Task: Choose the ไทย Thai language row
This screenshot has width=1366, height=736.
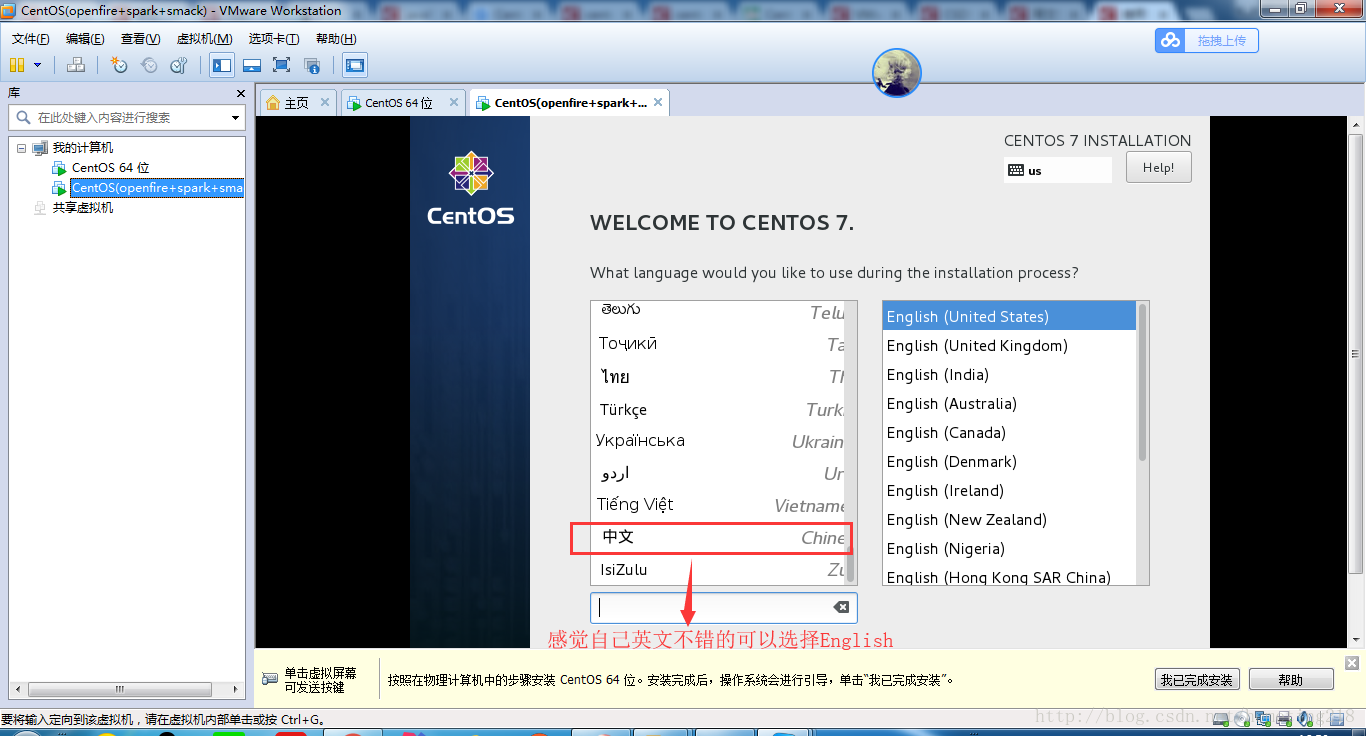Action: (x=718, y=377)
